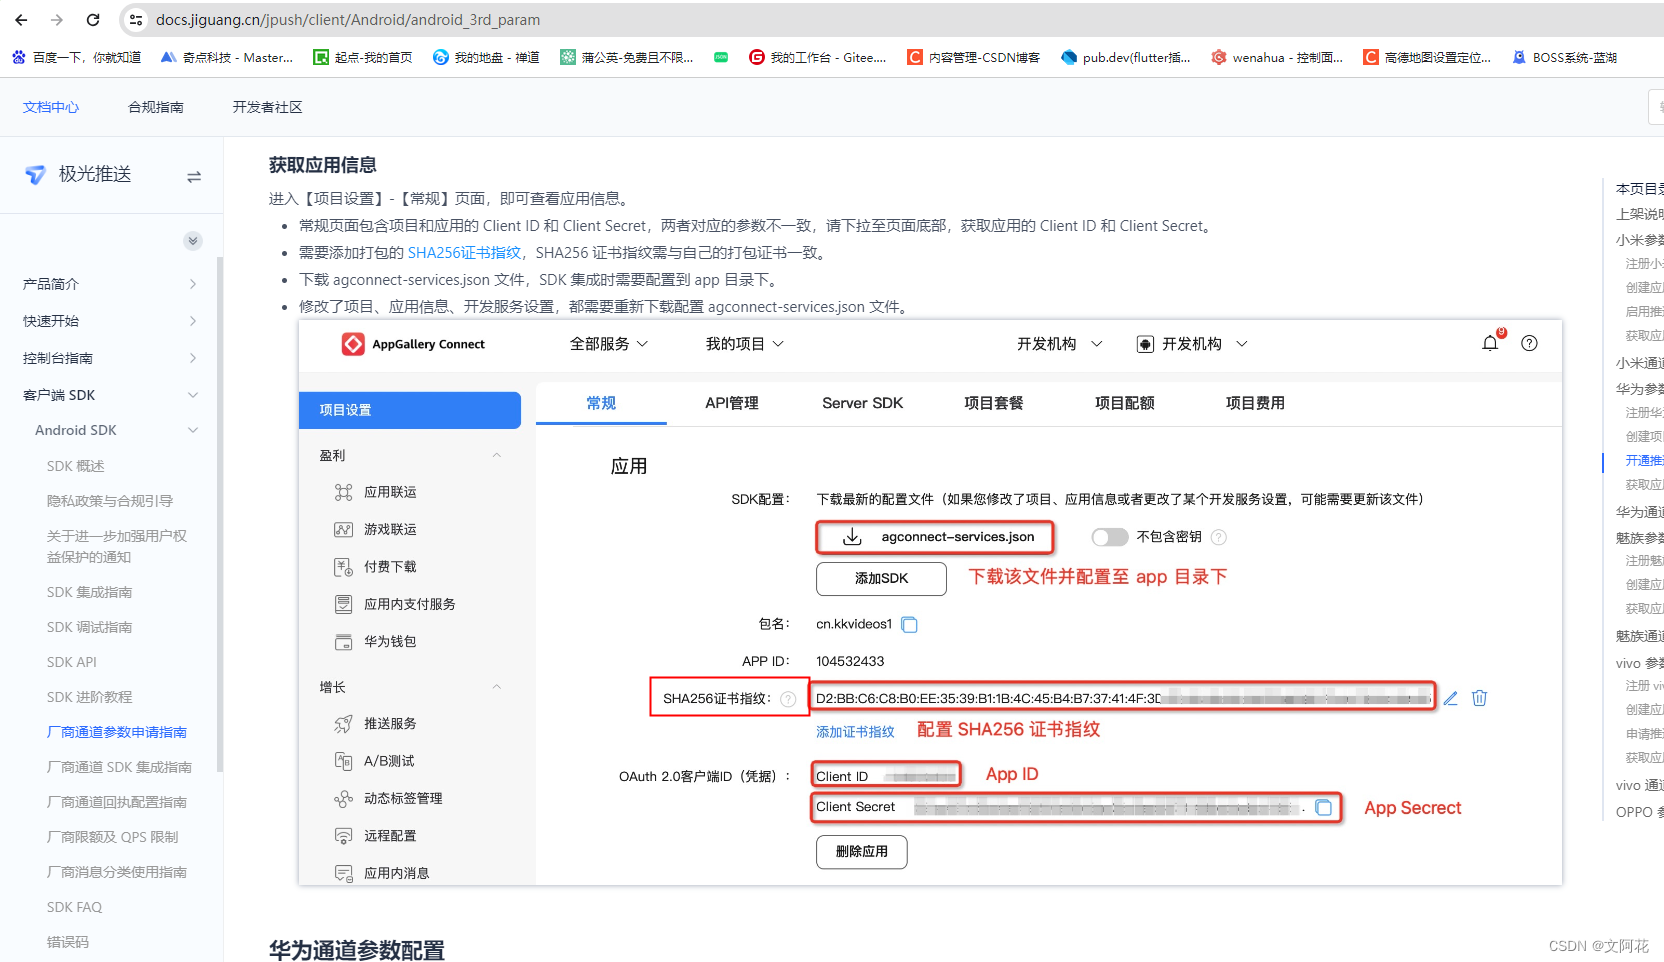
Task: Open 合规指南 top navigation
Action: [x=156, y=107]
